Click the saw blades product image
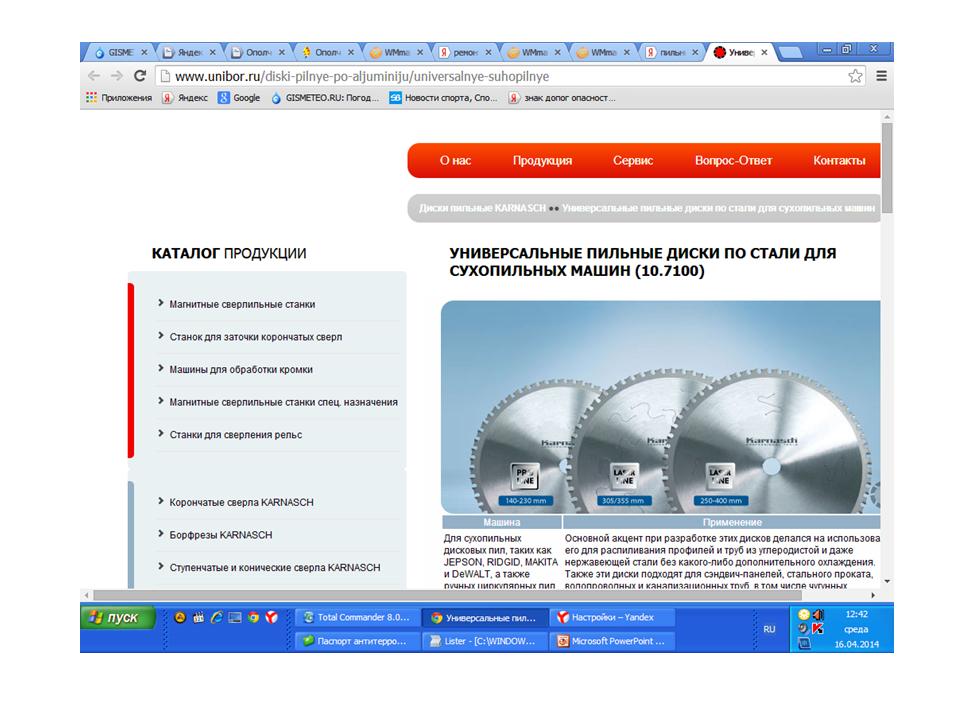 (x=661, y=407)
